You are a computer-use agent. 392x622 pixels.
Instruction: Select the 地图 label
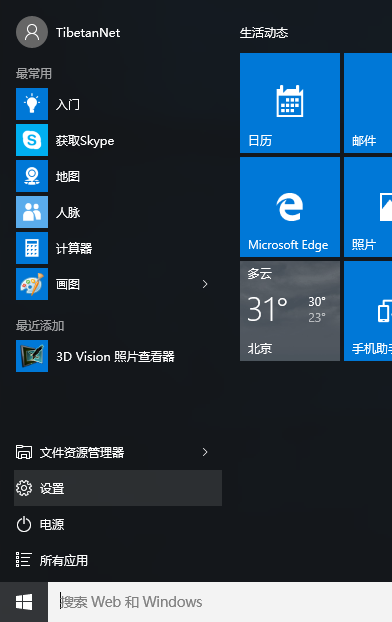click(68, 176)
